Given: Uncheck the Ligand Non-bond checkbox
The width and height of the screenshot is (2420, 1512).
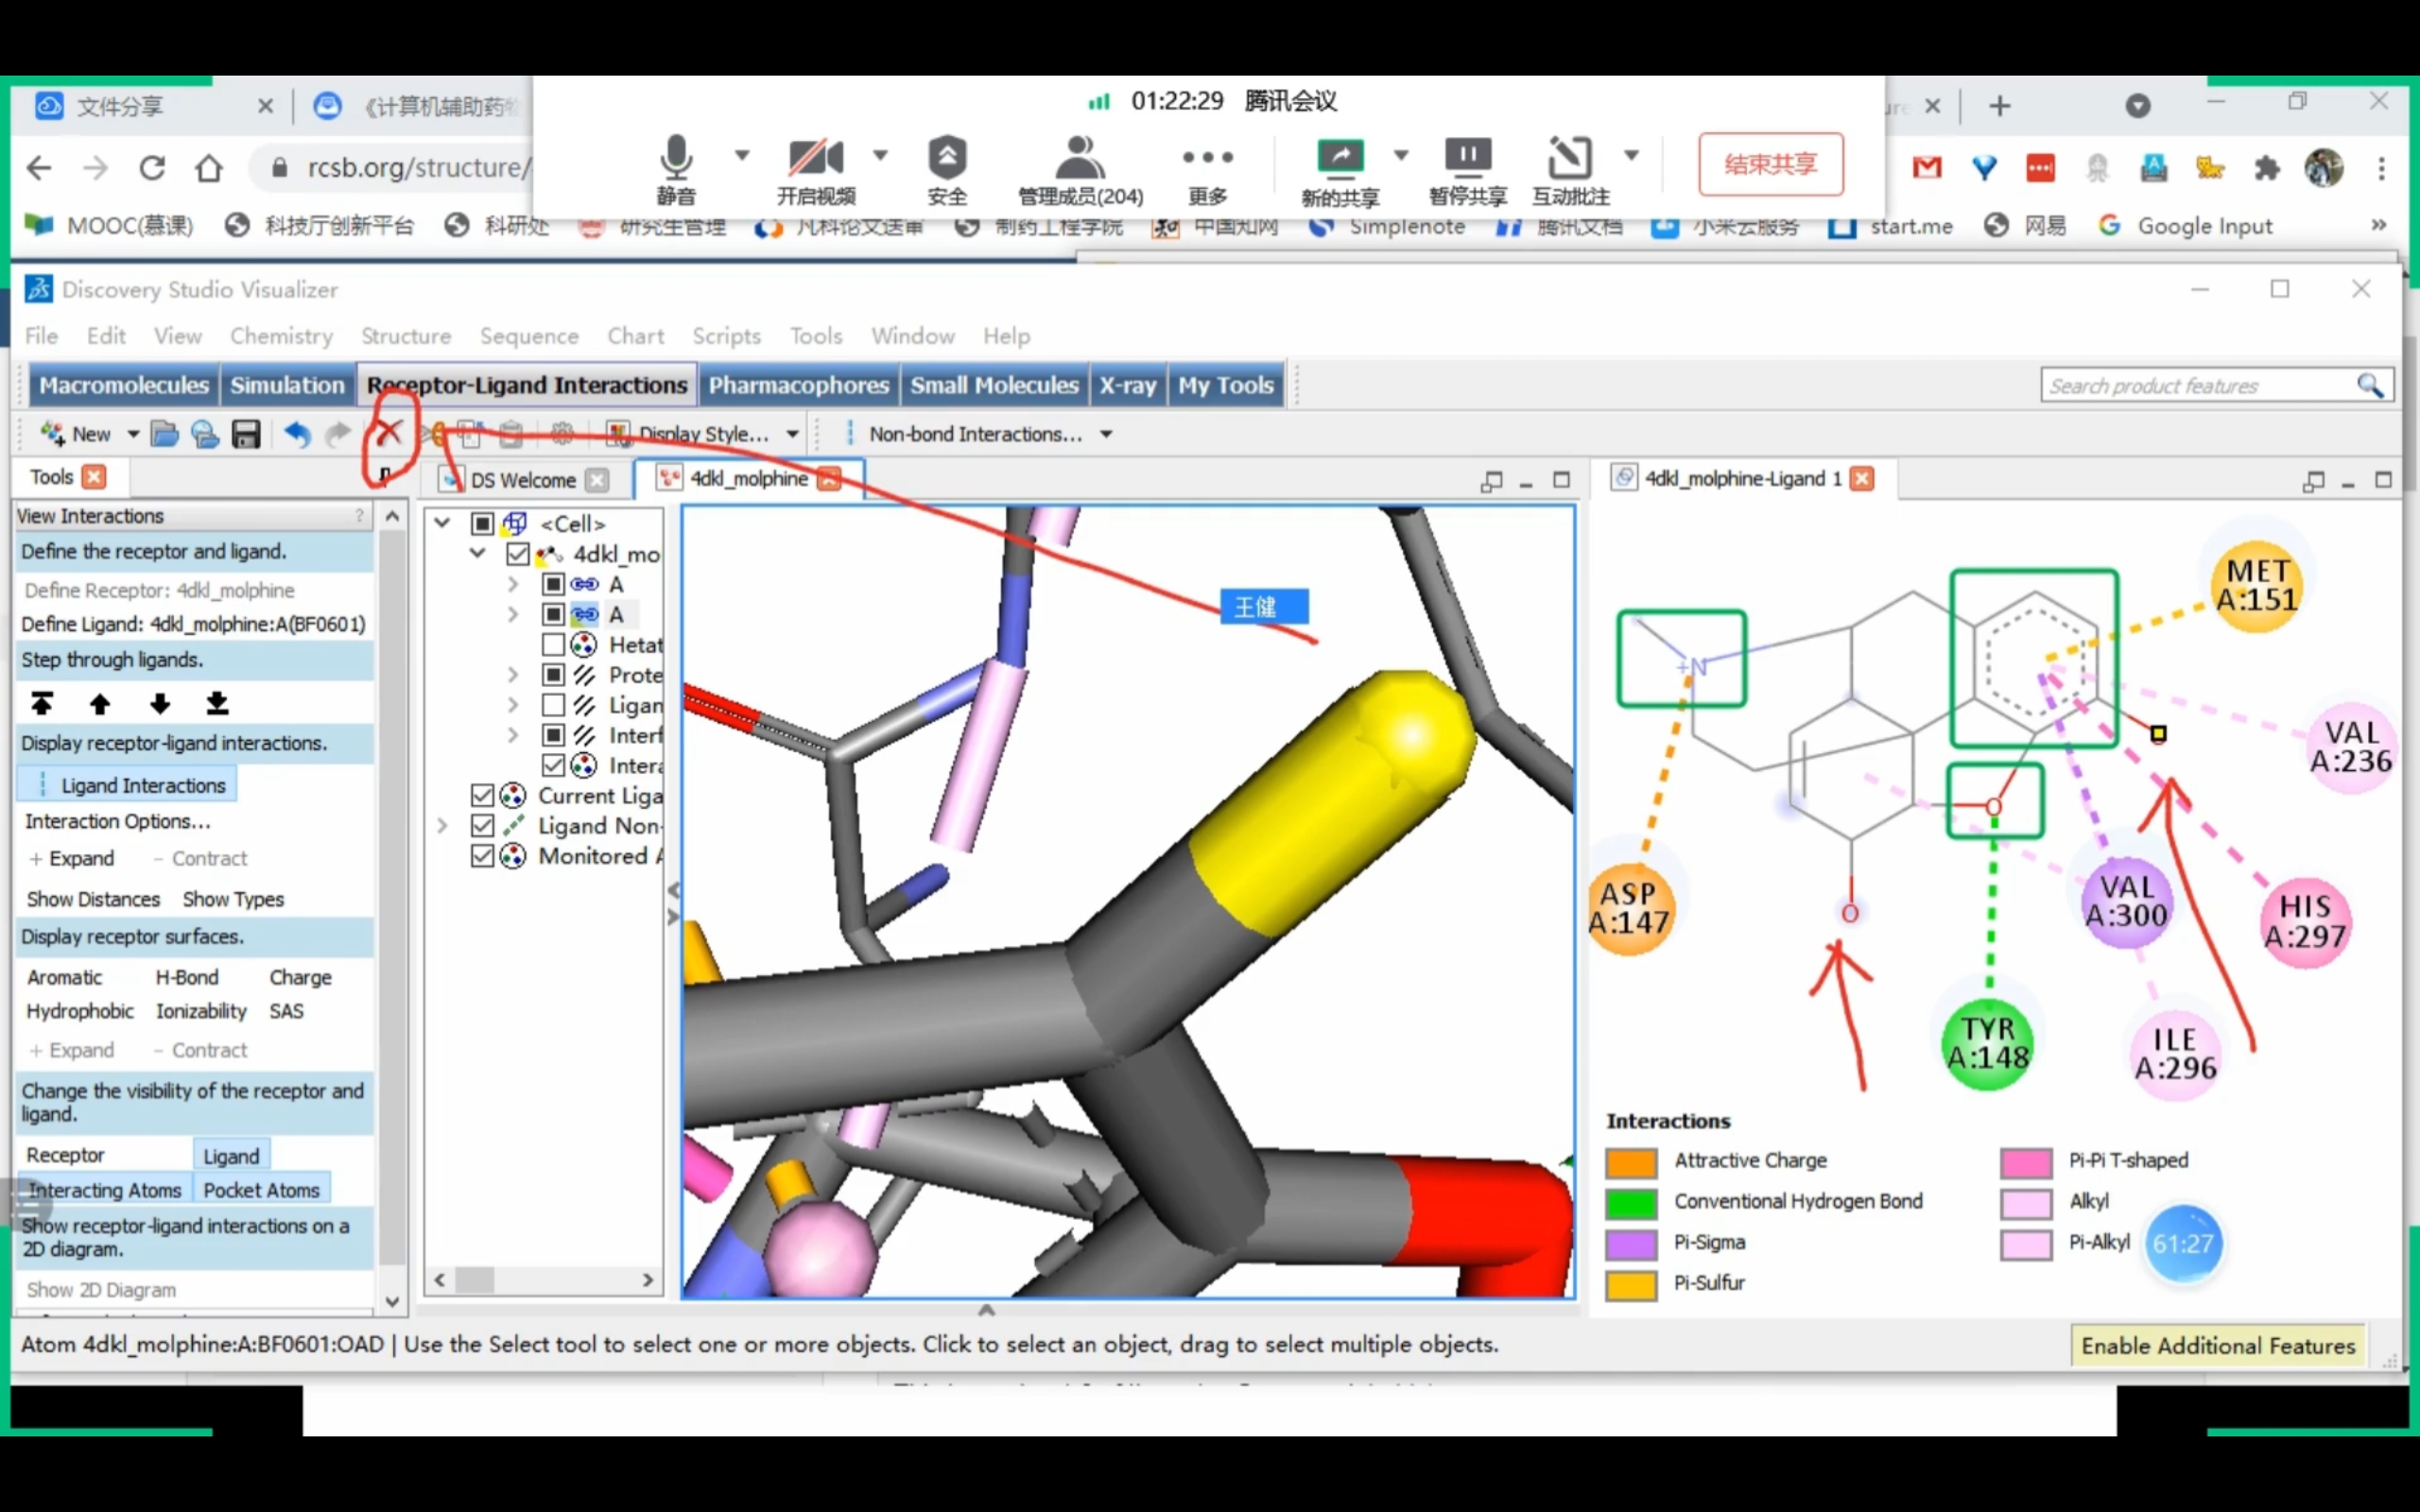Looking at the screenshot, I should pos(482,825).
